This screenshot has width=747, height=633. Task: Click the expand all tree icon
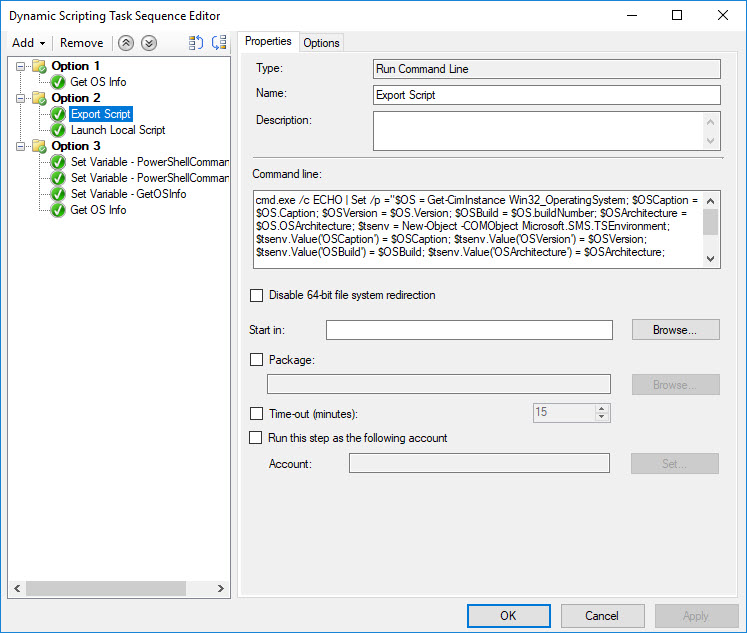pos(196,43)
